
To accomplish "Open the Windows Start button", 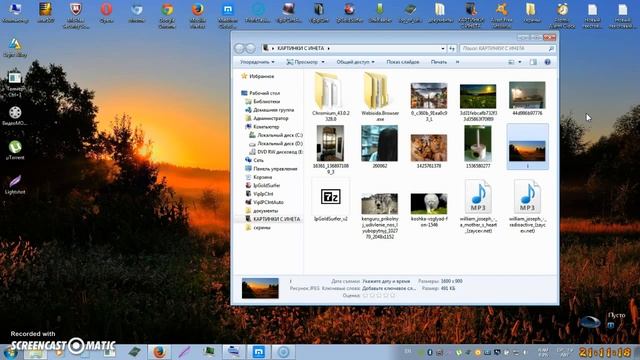I will (x=9, y=353).
